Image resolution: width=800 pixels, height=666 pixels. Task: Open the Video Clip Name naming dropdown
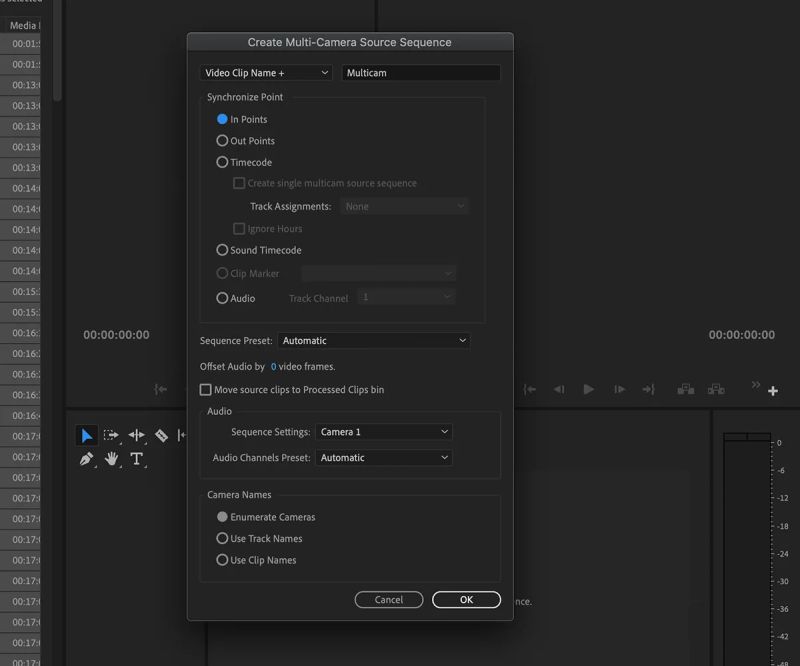265,72
